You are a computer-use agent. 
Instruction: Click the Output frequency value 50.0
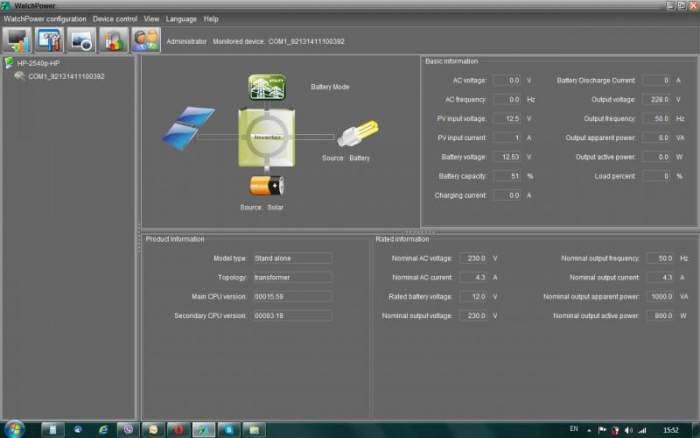click(656, 119)
